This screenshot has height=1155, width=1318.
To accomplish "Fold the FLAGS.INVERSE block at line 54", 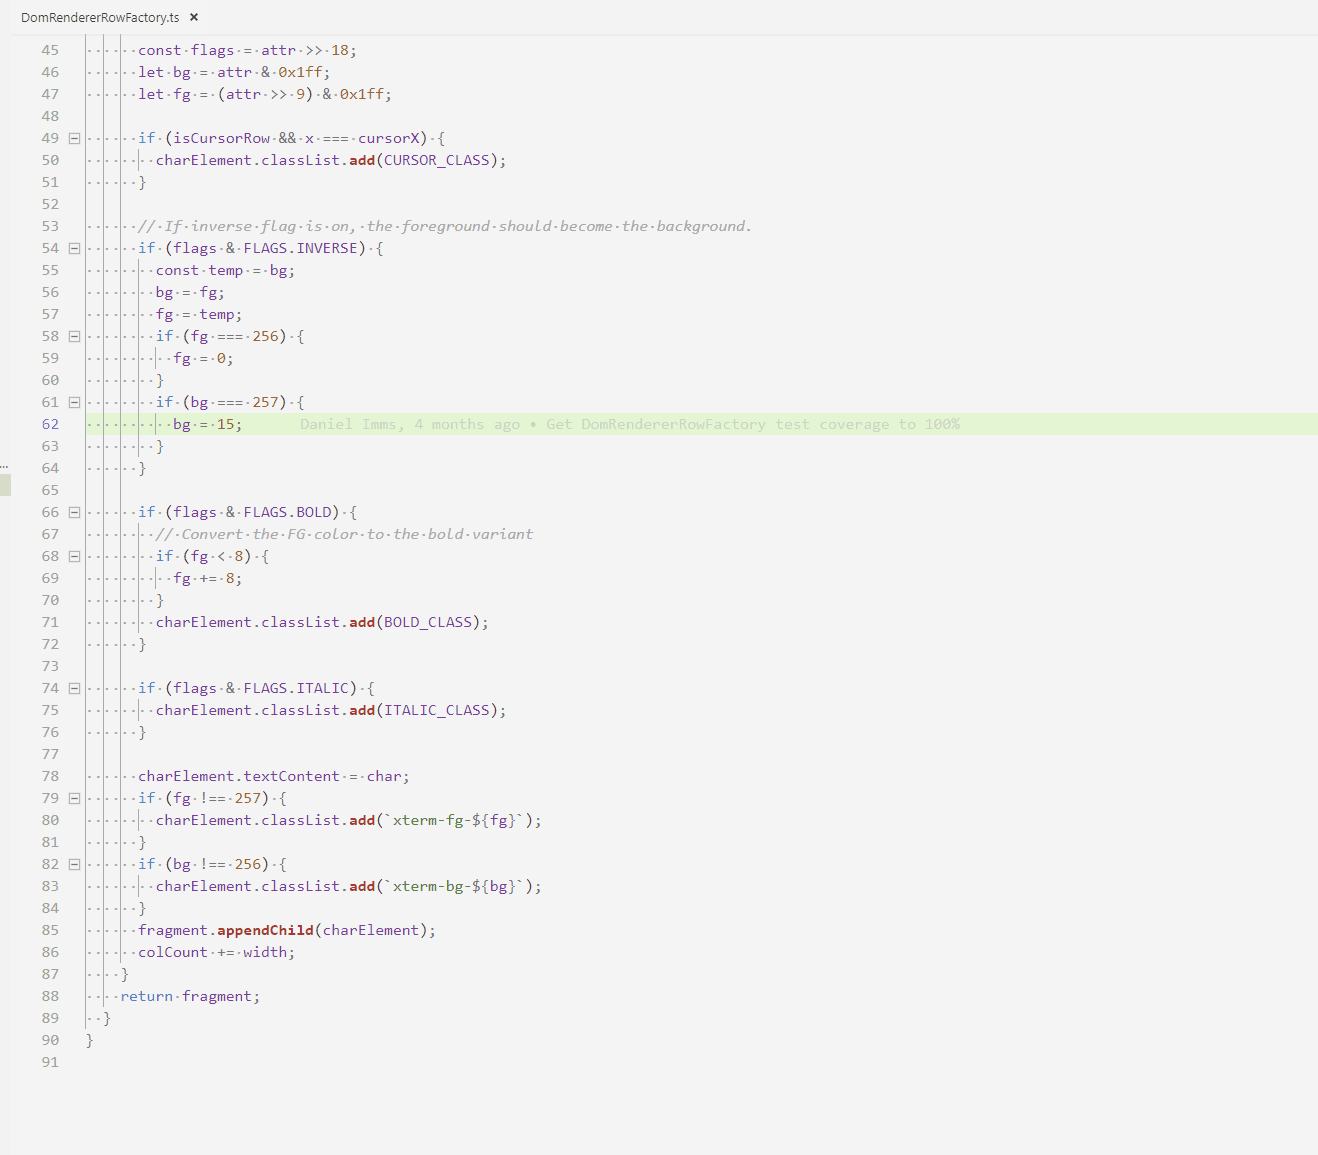I will (x=73, y=248).
